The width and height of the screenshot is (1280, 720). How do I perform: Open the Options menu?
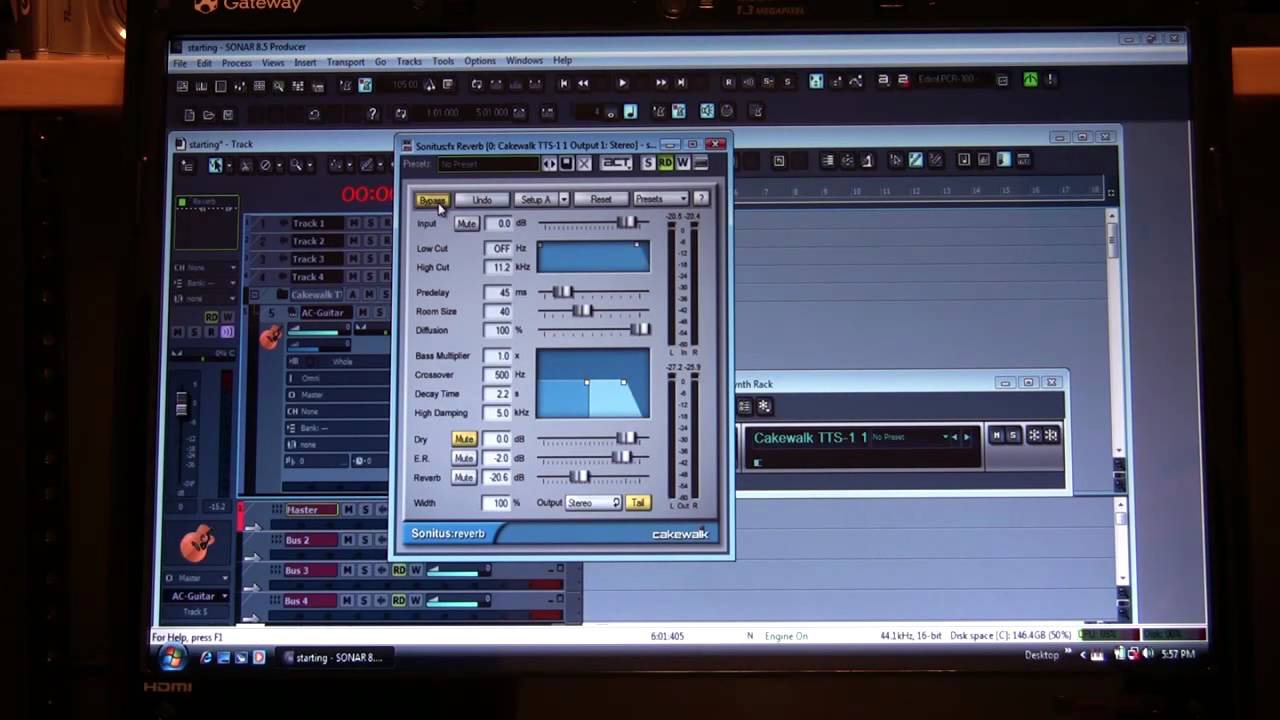pyautogui.click(x=480, y=61)
